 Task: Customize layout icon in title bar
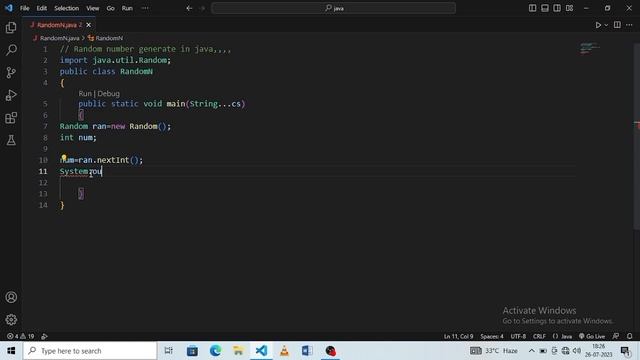pos(569,8)
